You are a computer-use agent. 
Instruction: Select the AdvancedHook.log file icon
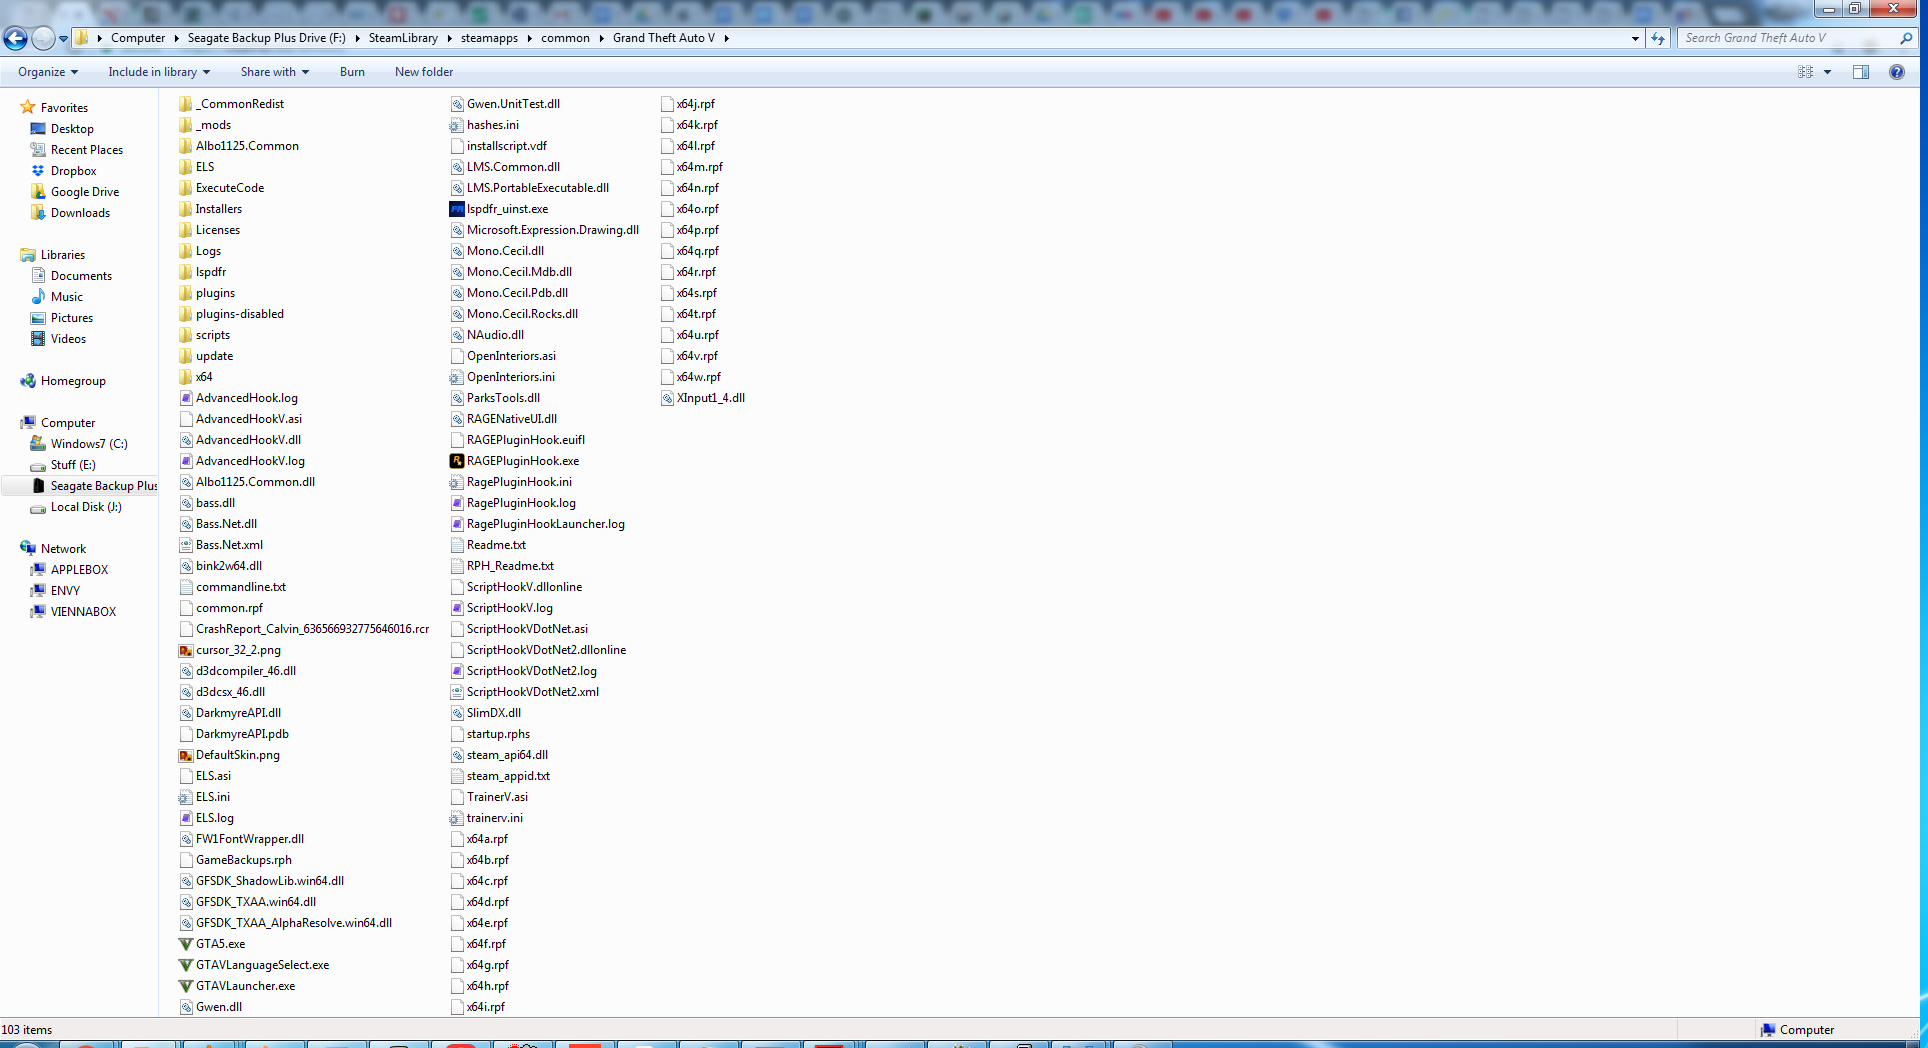(x=186, y=398)
